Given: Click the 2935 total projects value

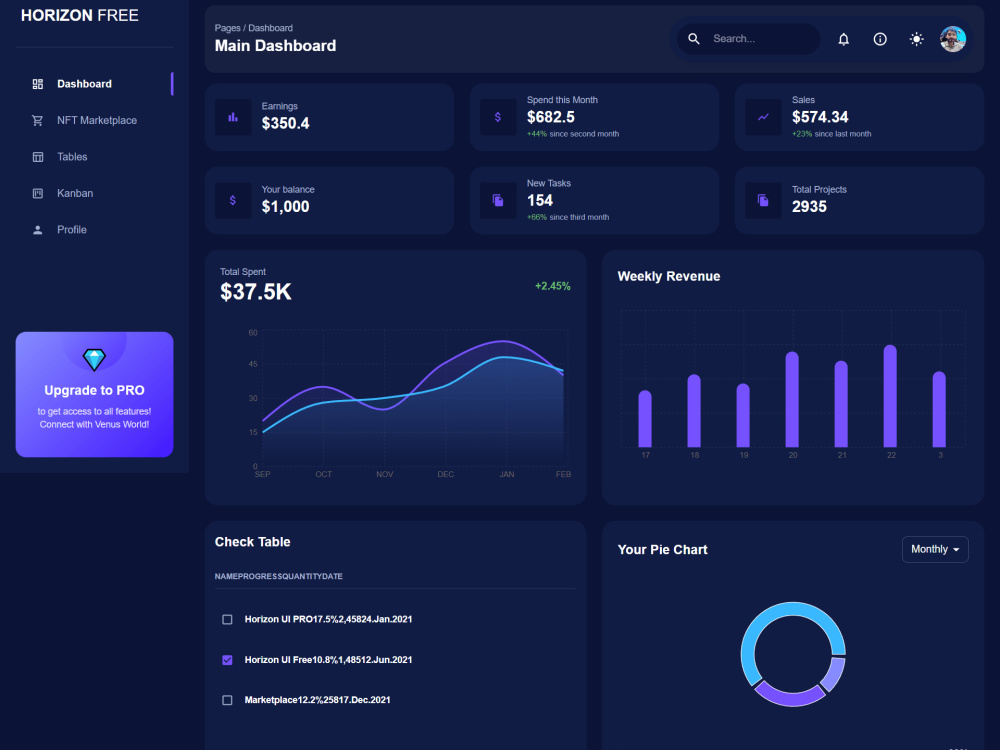Looking at the screenshot, I should [x=809, y=207].
